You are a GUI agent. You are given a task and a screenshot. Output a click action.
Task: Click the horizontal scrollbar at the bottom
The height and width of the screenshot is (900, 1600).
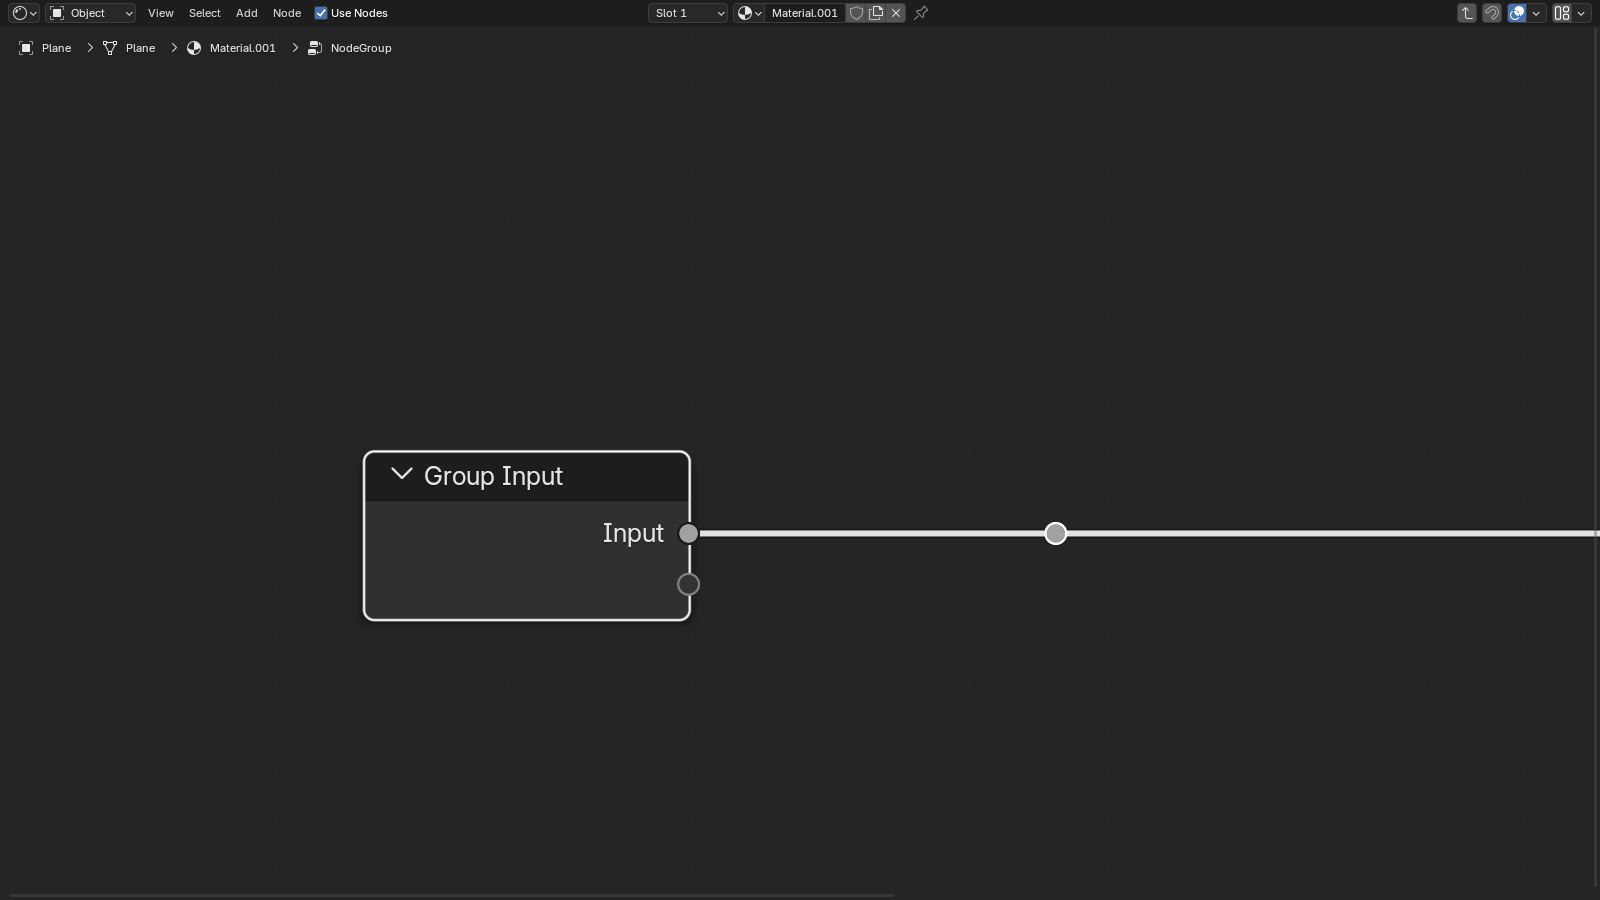[x=451, y=895]
